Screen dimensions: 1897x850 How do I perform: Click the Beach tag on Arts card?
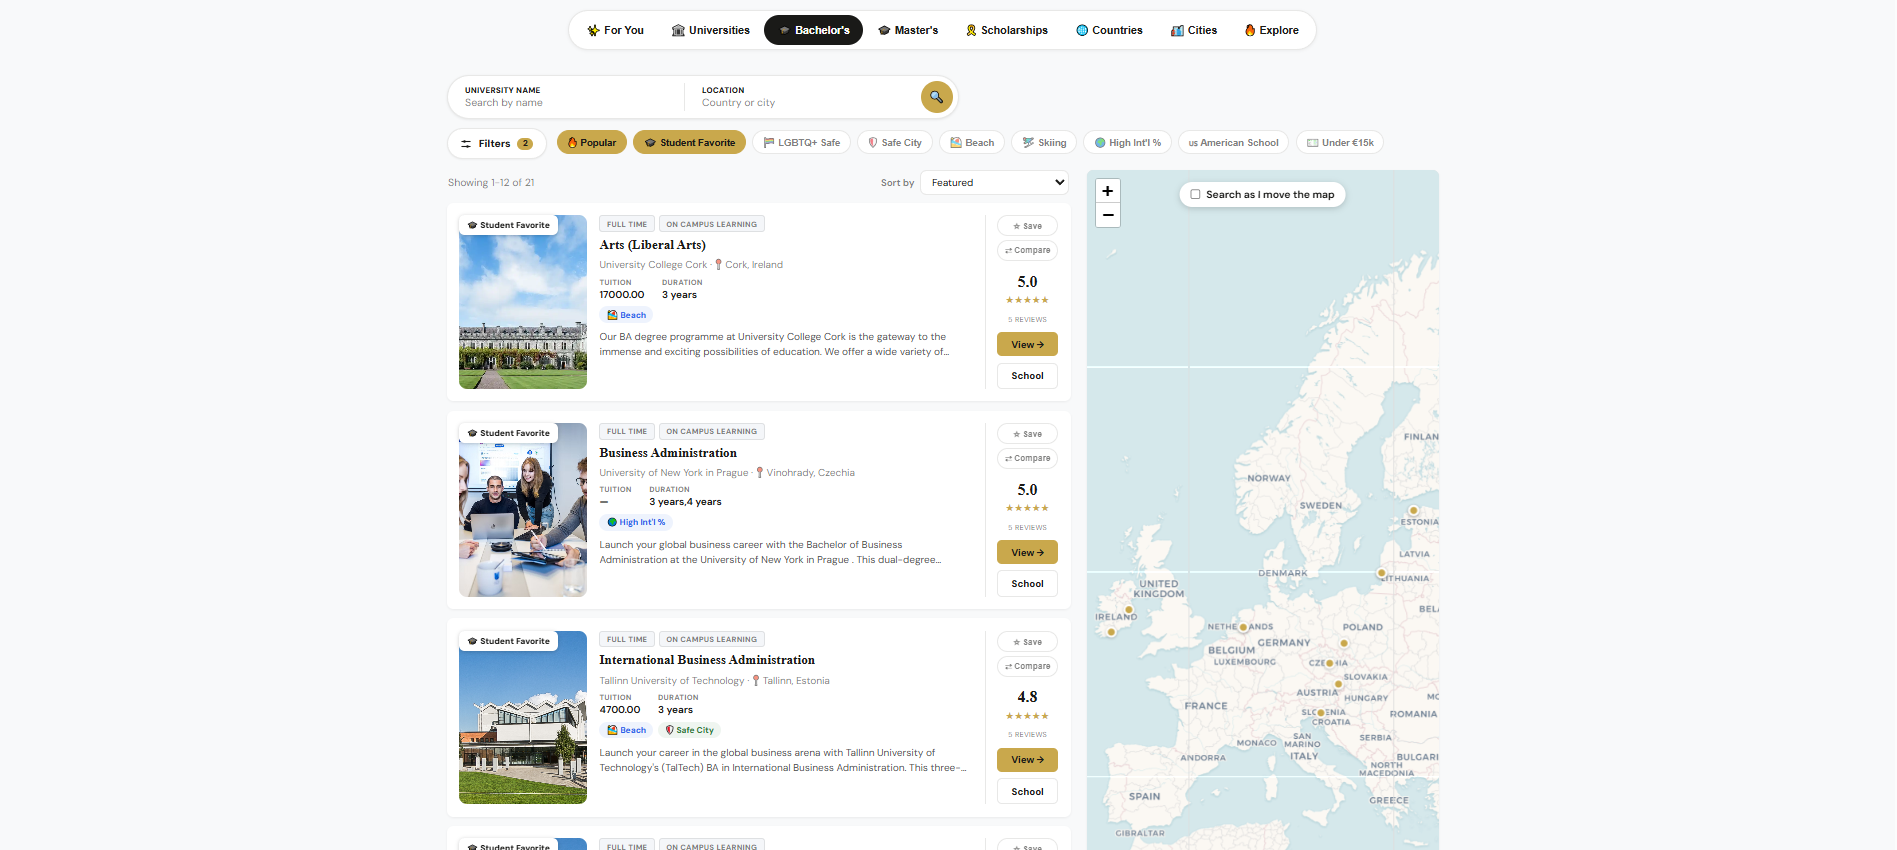[626, 315]
